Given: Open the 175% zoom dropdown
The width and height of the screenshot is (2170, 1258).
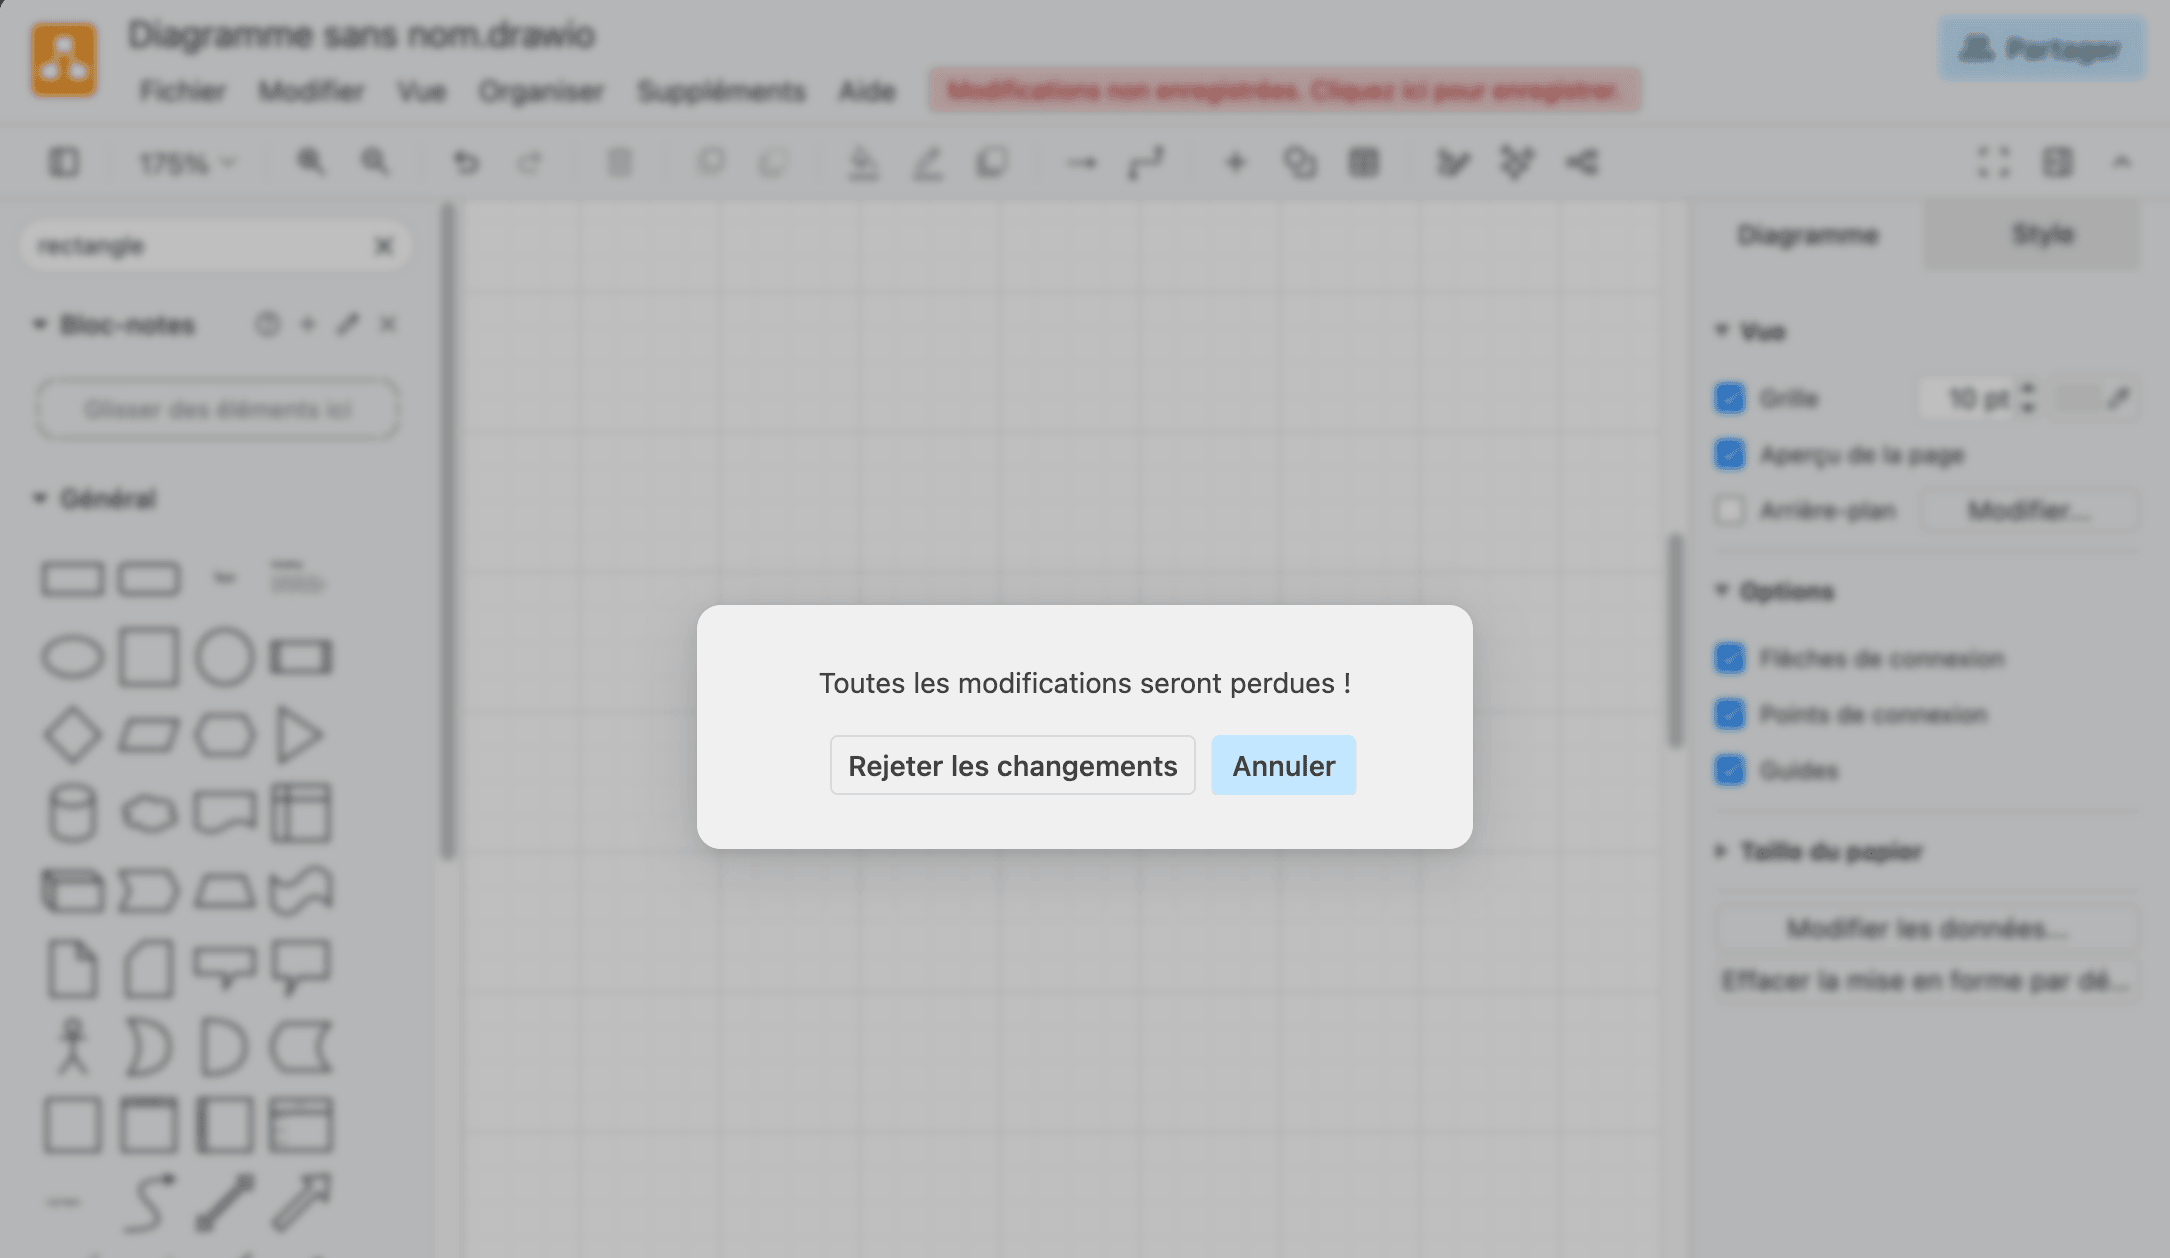Looking at the screenshot, I should (187, 162).
